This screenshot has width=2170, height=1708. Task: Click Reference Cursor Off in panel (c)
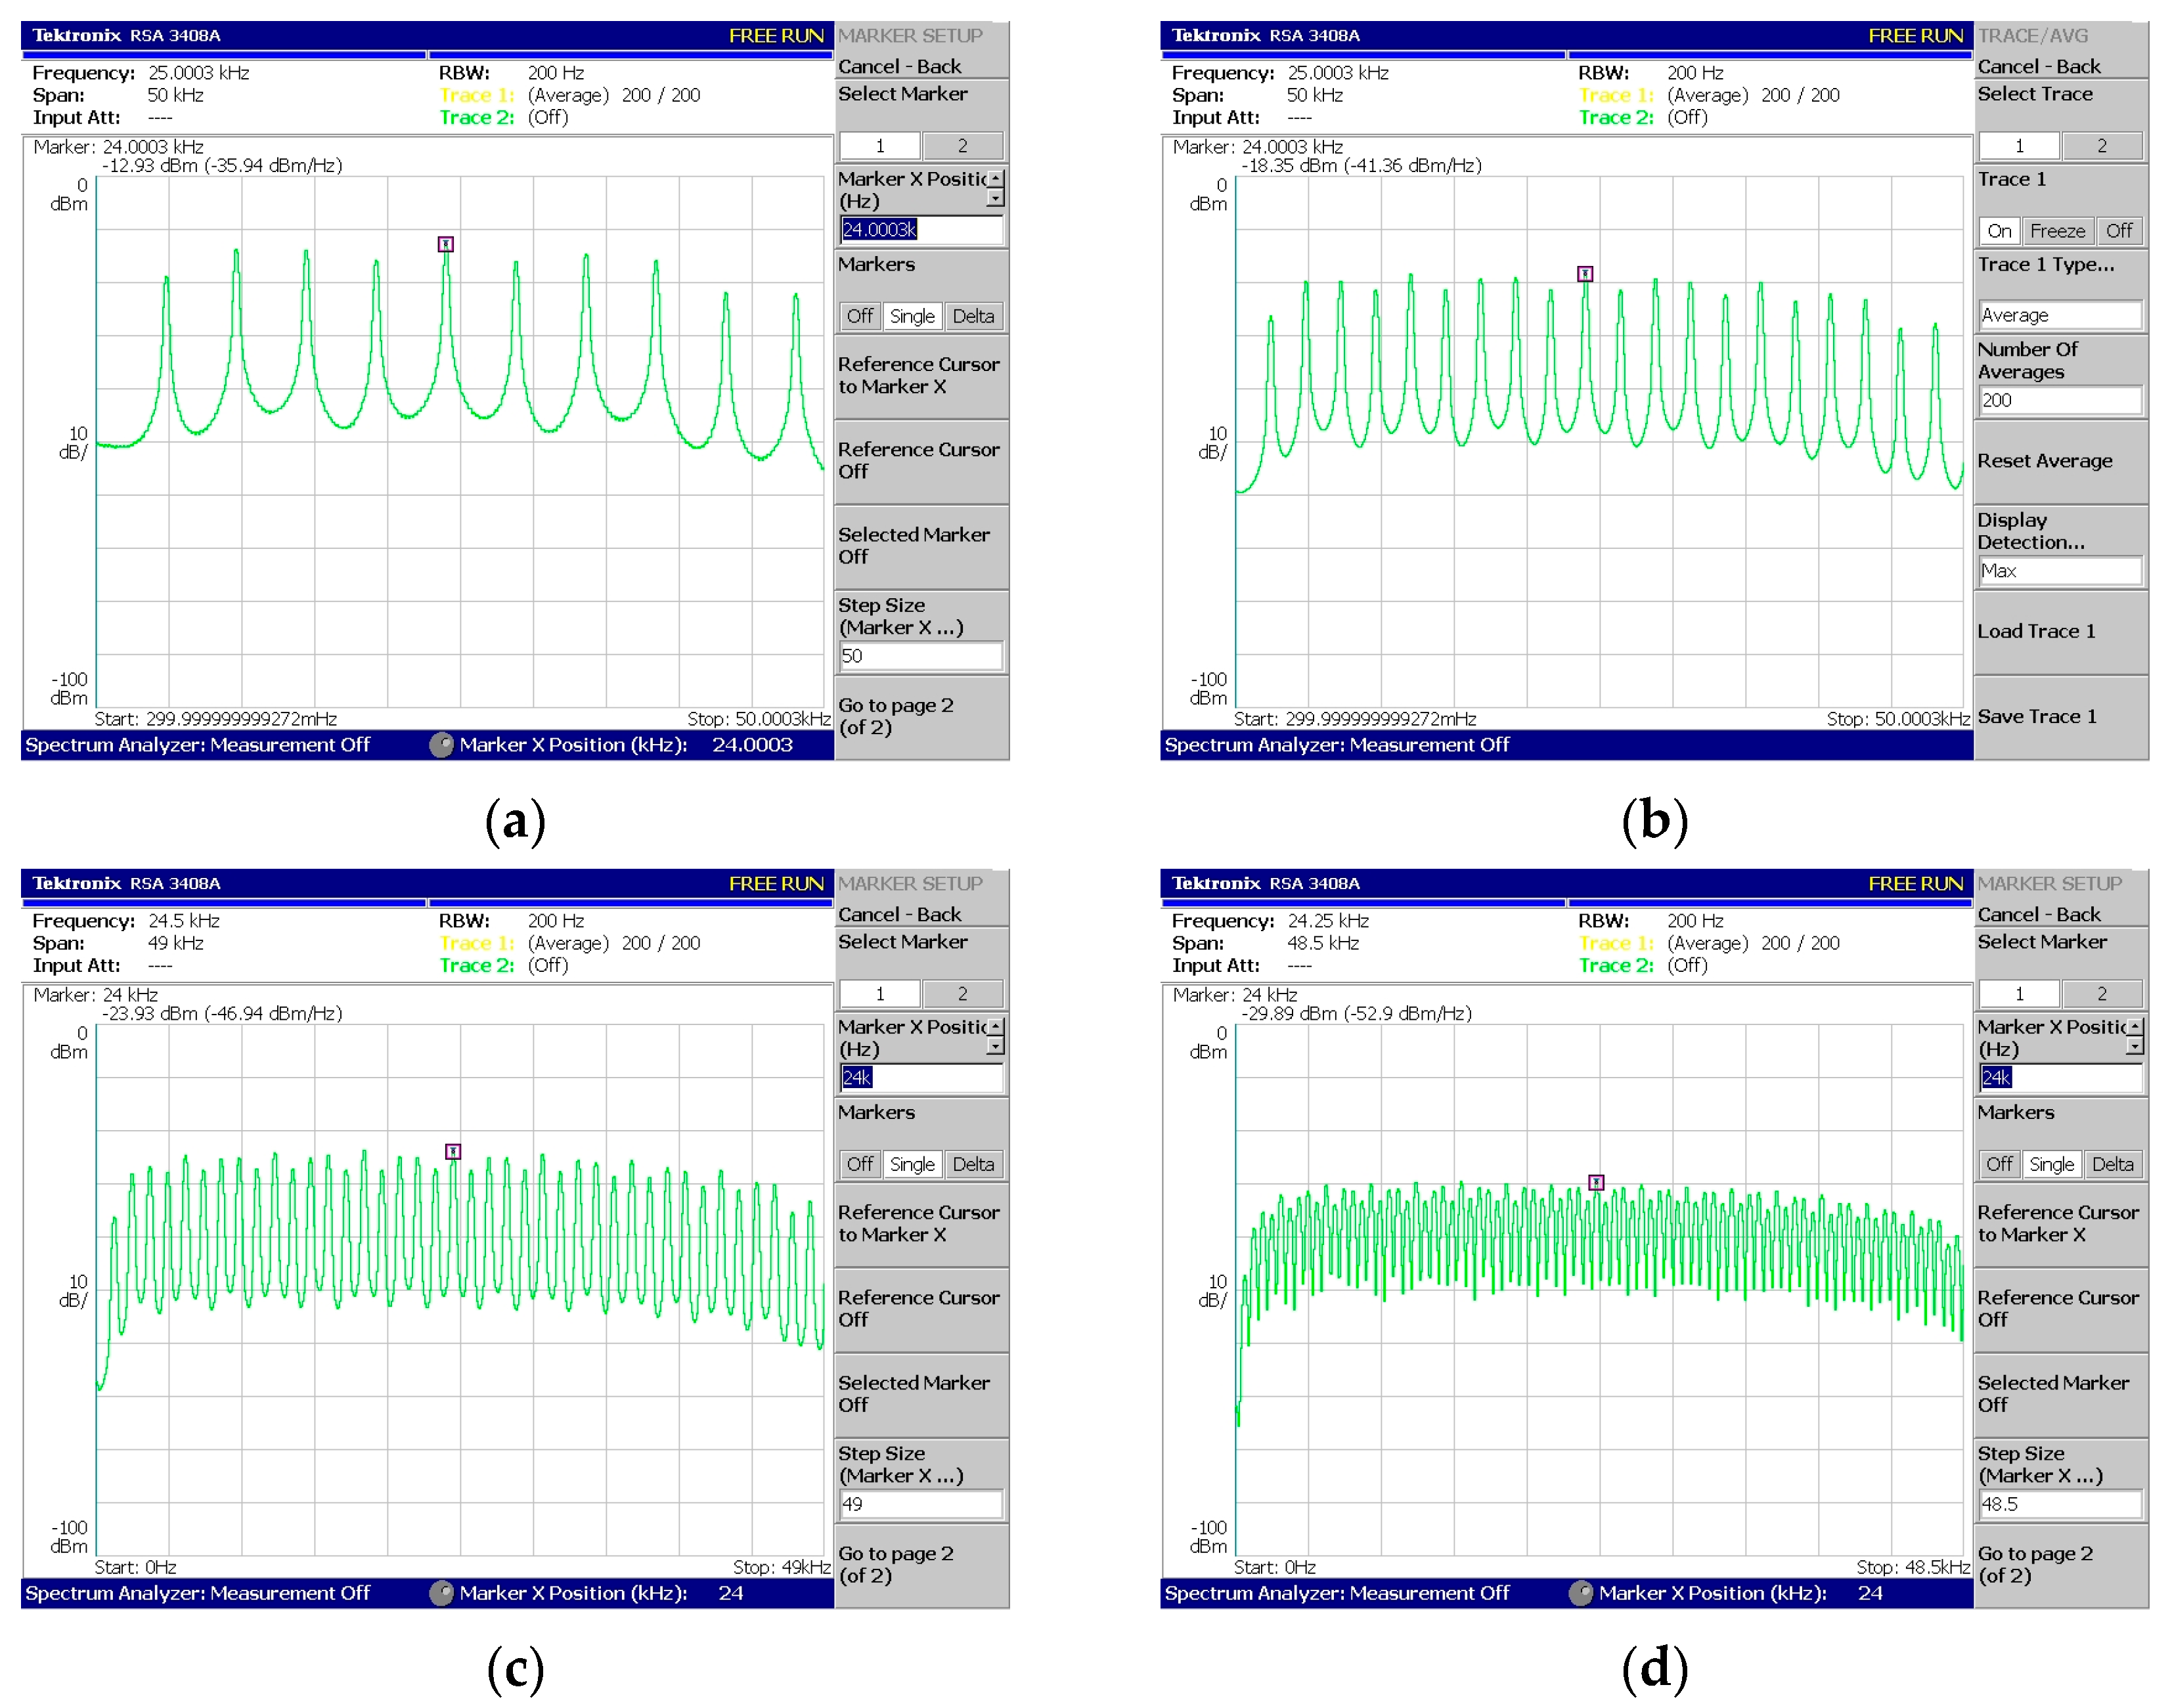(x=922, y=1308)
